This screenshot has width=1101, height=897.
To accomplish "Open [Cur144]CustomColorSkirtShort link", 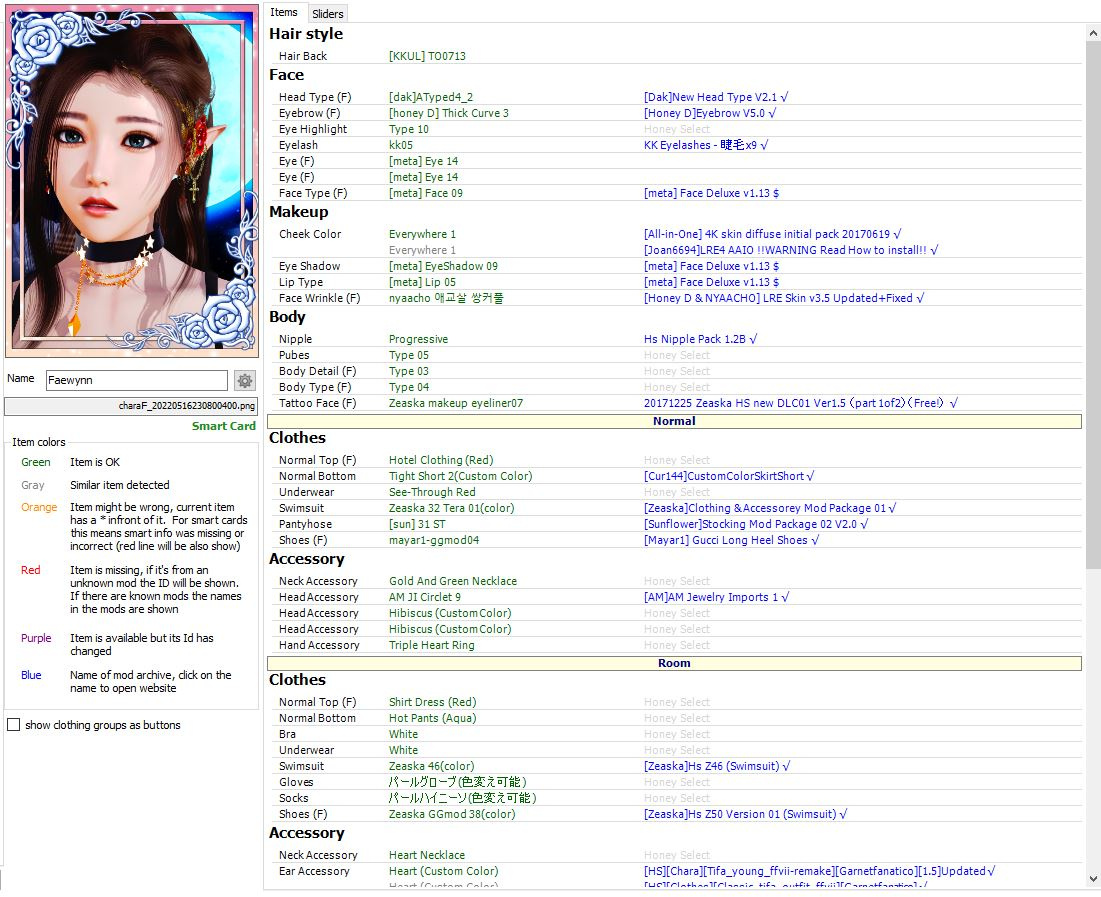I will pos(728,476).
